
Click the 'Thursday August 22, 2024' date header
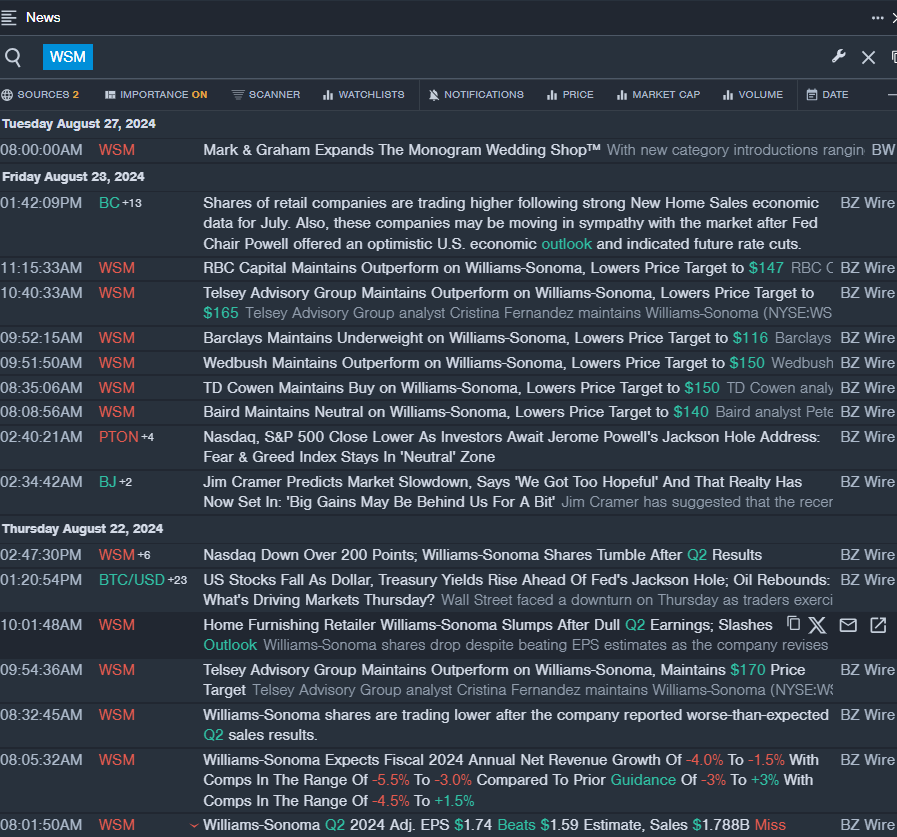click(x=82, y=529)
